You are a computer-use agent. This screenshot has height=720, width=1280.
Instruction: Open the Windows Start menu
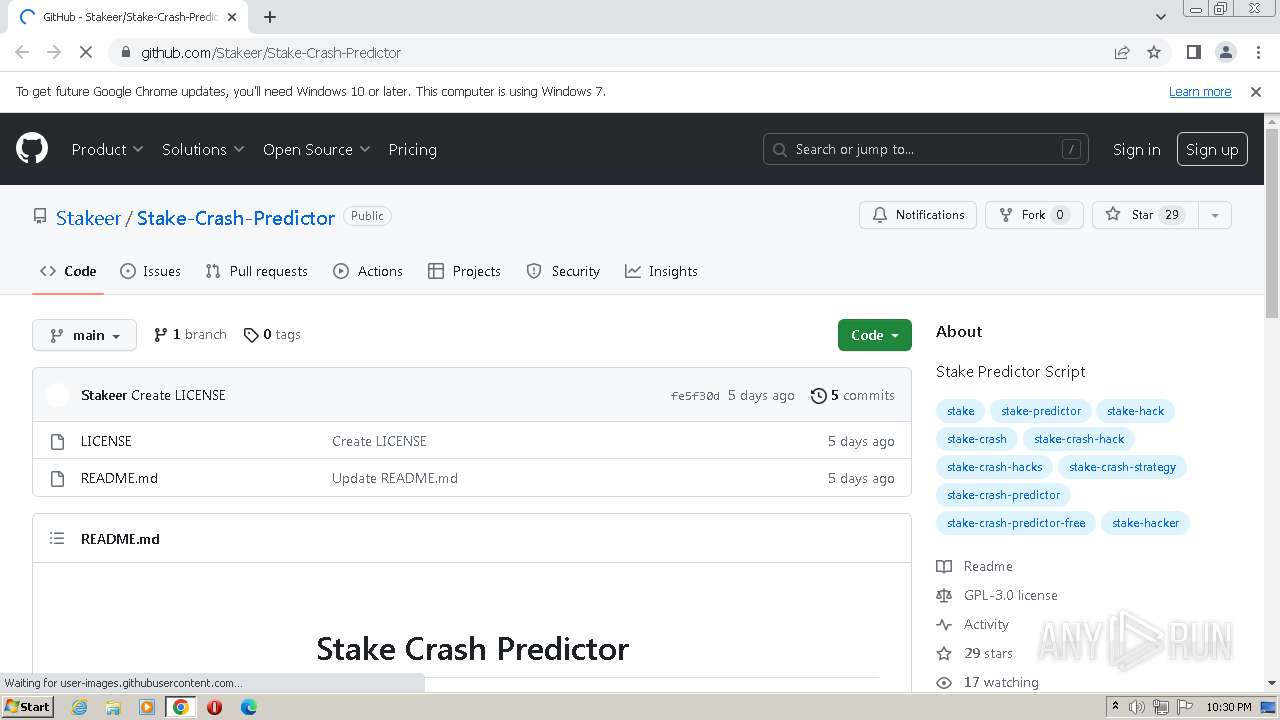click(x=28, y=706)
